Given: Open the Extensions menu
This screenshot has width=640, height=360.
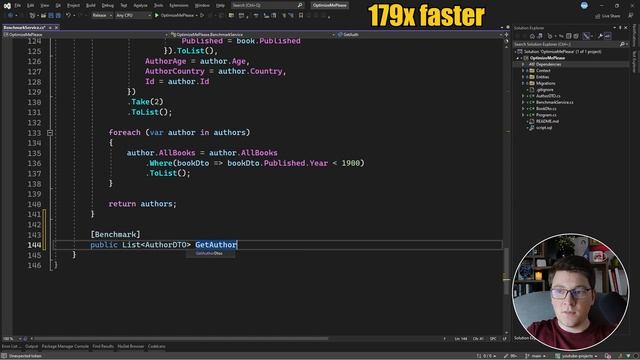Looking at the screenshot, I should click(x=179, y=6).
